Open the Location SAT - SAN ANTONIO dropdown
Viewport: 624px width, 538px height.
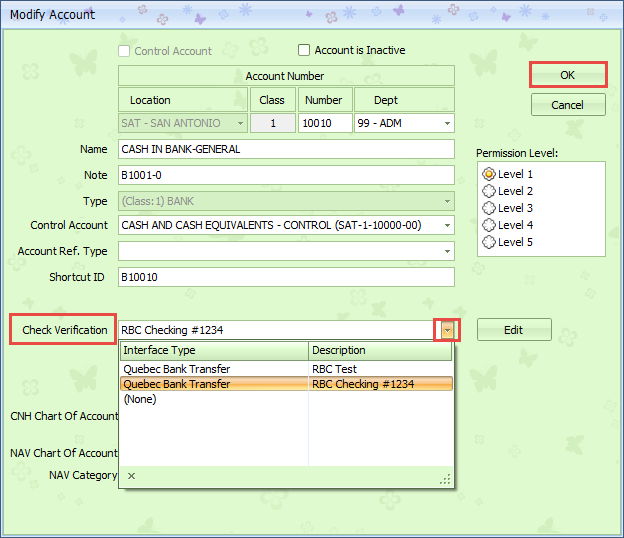click(240, 123)
